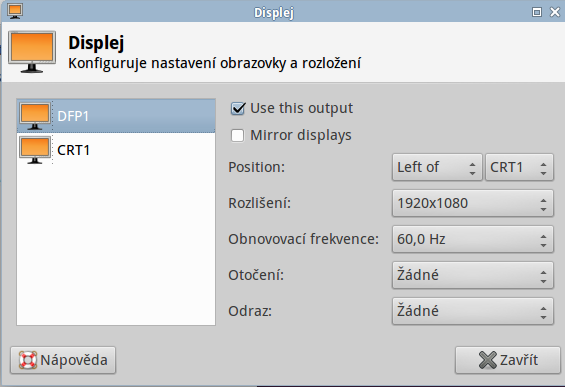Viewport: 565px width, 387px height.
Task: Click the Otočení: label
Action: [256, 275]
